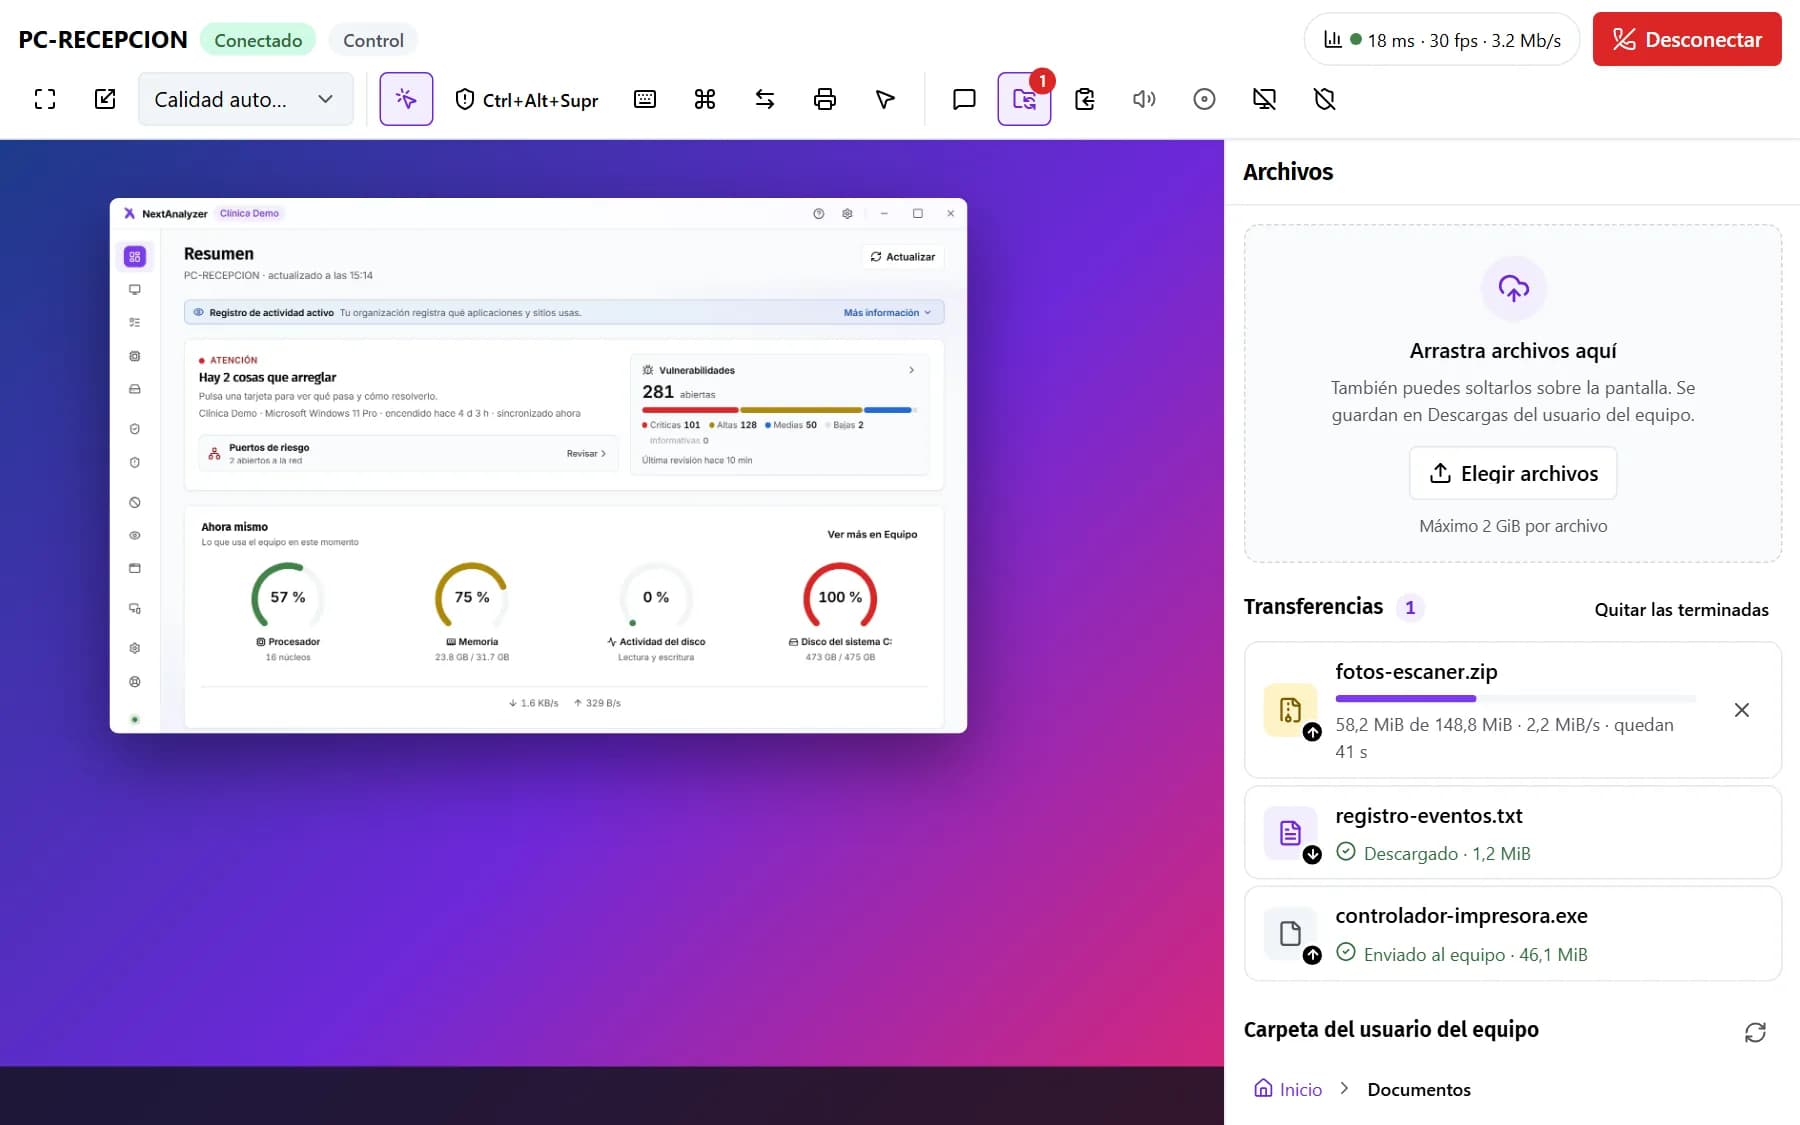Click the remote printing icon
Viewport: 1800px width, 1125px height.
[x=825, y=99]
